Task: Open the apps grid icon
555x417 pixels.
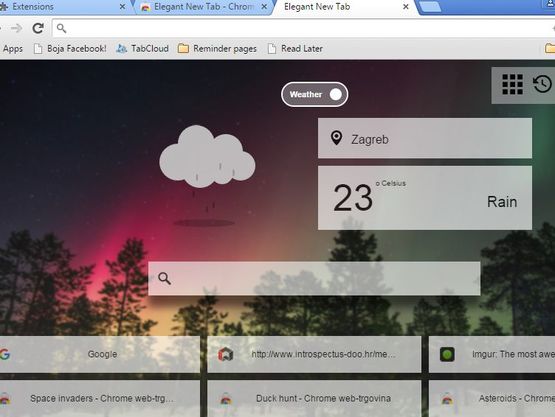Action: pos(513,84)
